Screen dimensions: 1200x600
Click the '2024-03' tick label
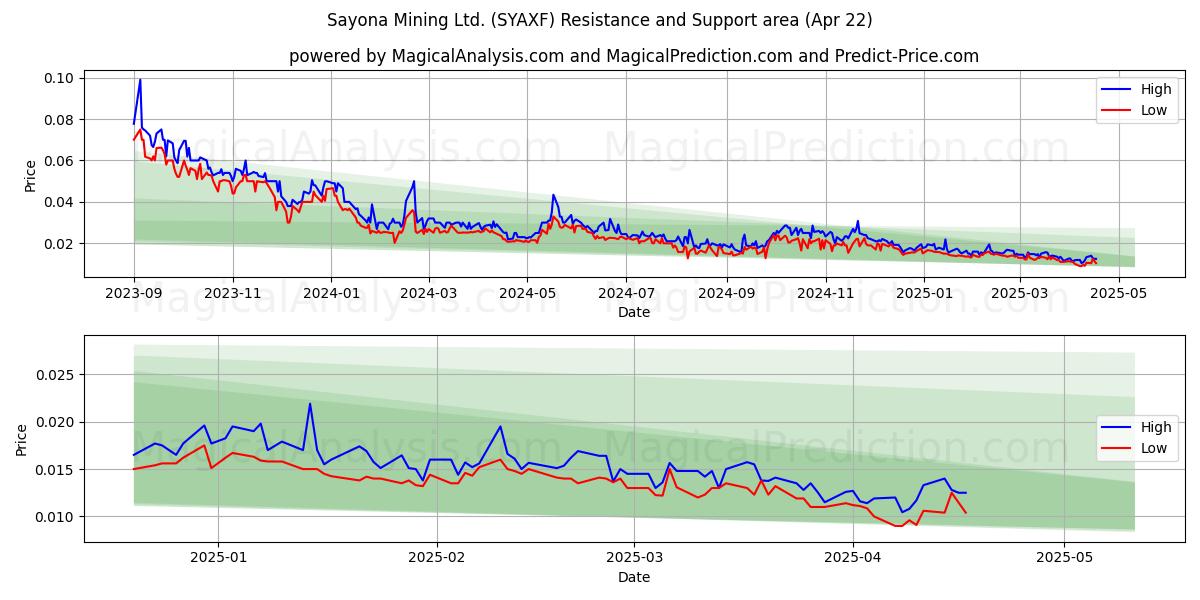(429, 293)
